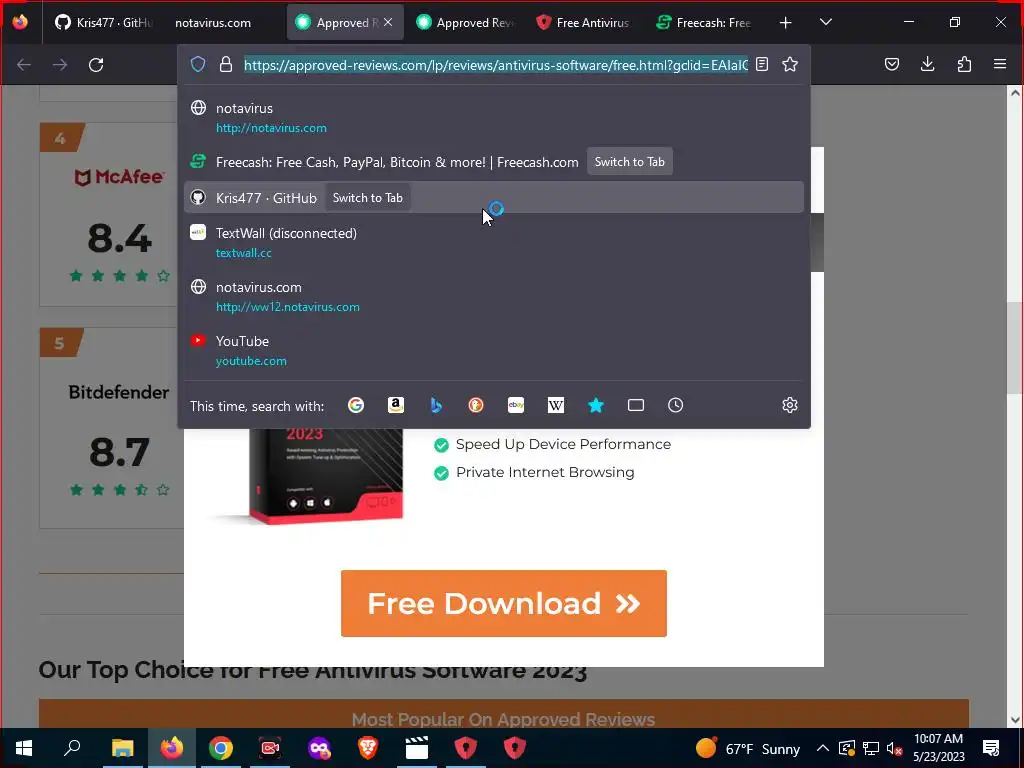Click the approved-reviews URL field

(x=496, y=65)
